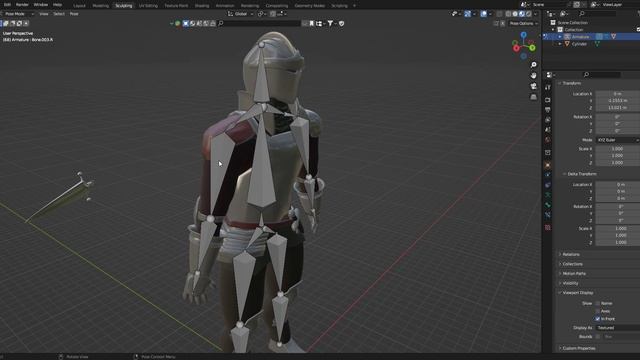Select Scene Collection in the Outliner
The image size is (640, 360).
[572, 23]
